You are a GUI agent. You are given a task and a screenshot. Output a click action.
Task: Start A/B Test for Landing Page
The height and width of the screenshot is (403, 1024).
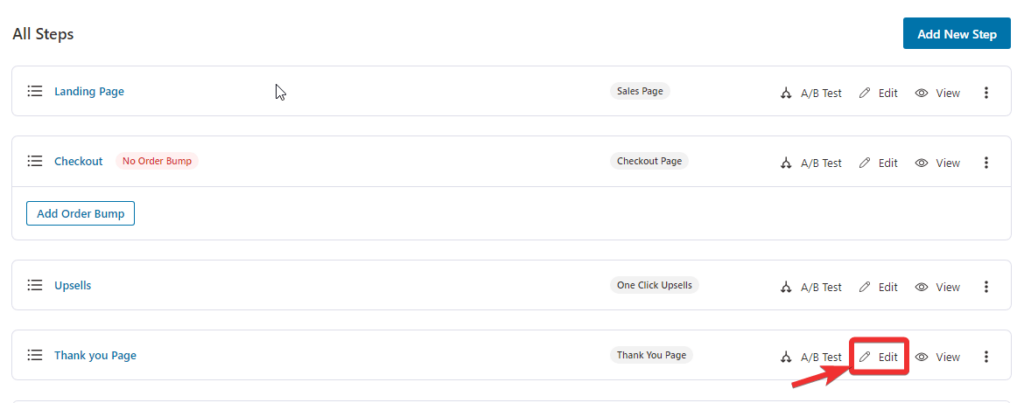[811, 93]
